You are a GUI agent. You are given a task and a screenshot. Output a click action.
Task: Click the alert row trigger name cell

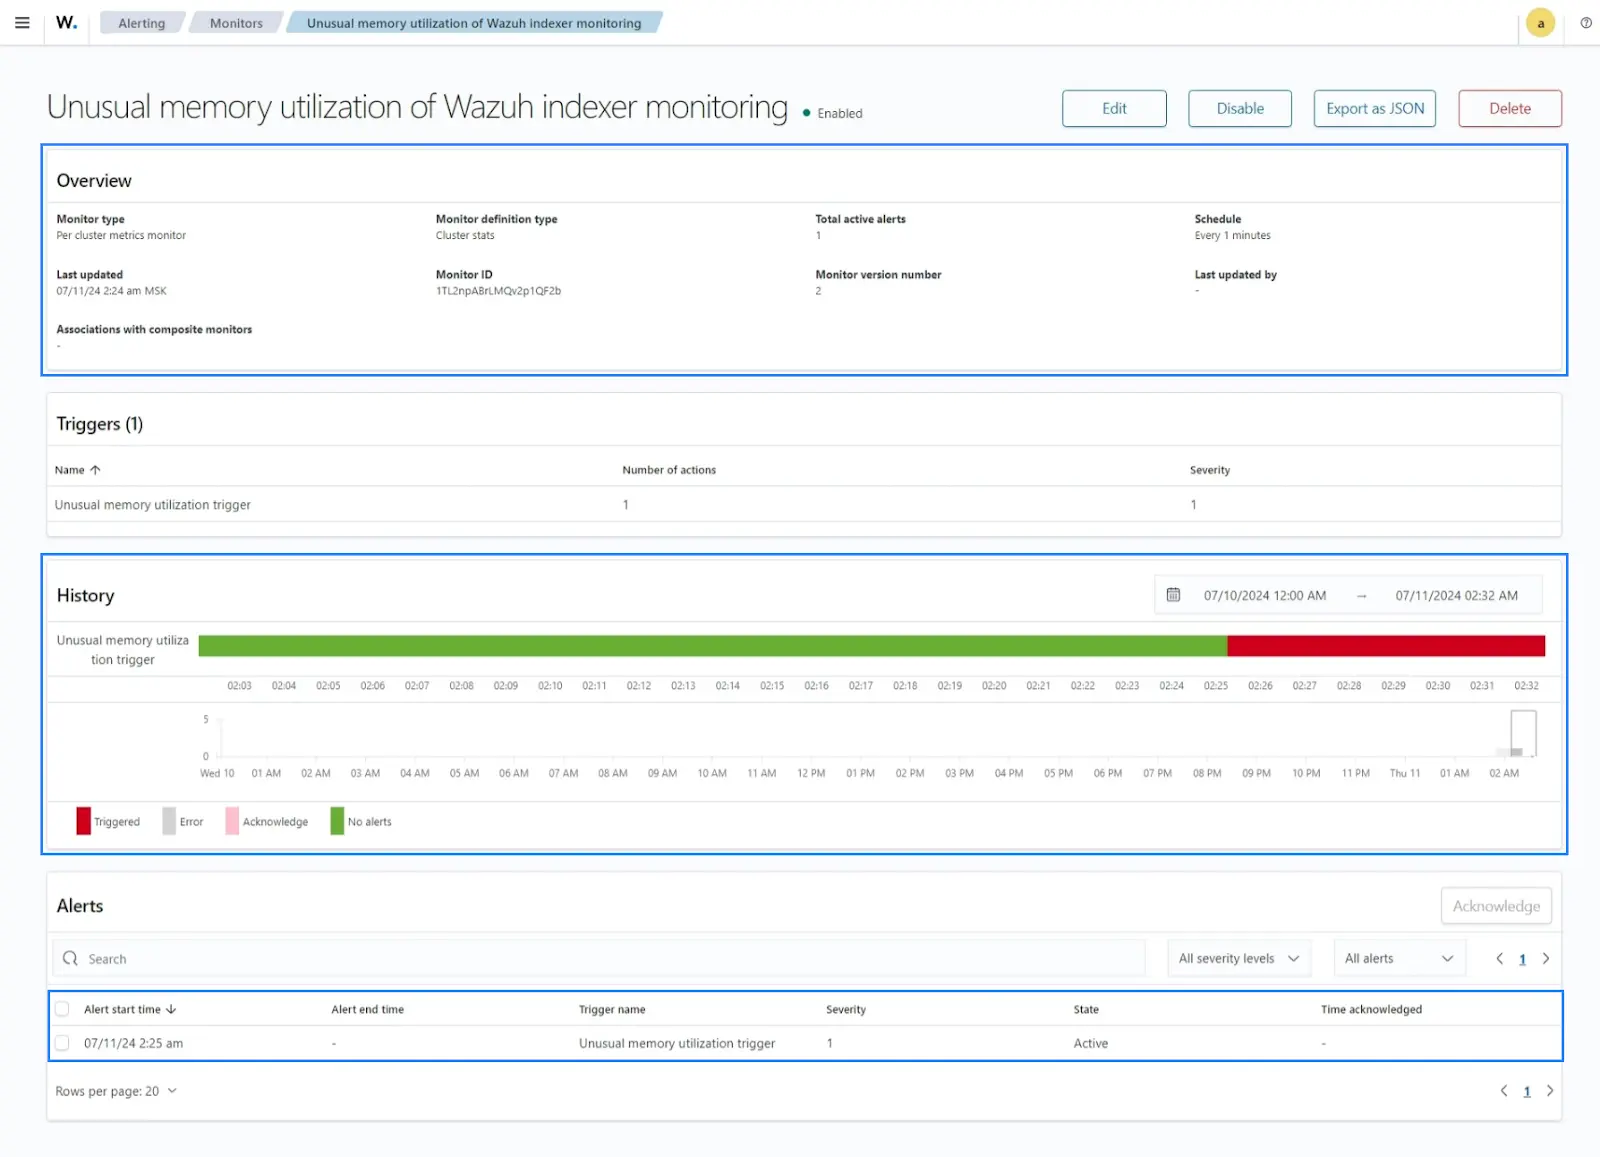677,1043
